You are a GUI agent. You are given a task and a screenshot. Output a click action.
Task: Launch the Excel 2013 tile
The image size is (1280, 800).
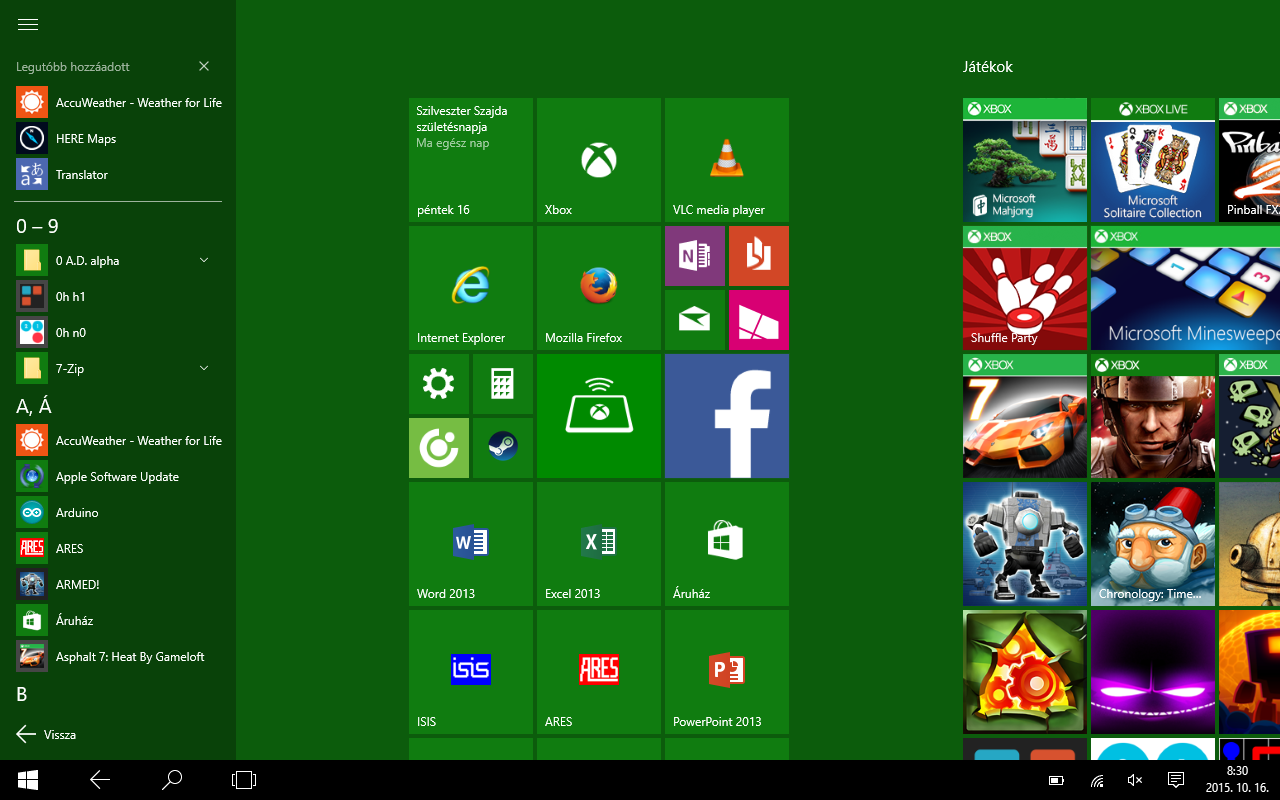tap(599, 544)
